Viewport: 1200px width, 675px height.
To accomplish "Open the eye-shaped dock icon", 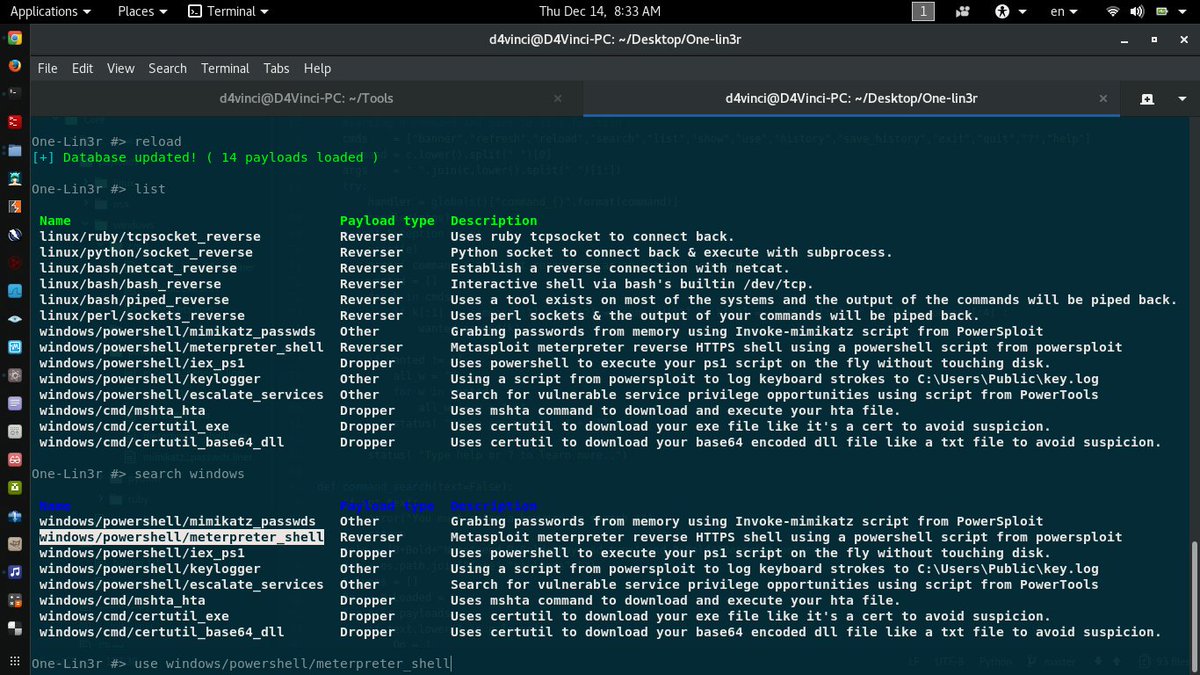I will pos(14,319).
